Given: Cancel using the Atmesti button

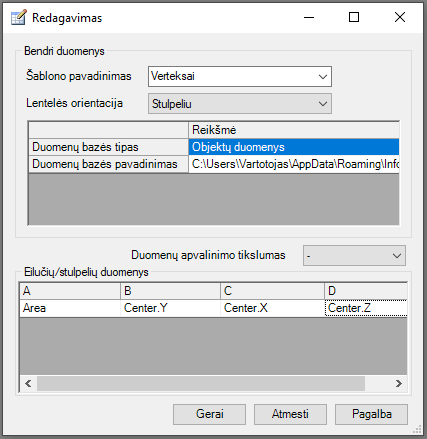Looking at the screenshot, I should click(290, 414).
